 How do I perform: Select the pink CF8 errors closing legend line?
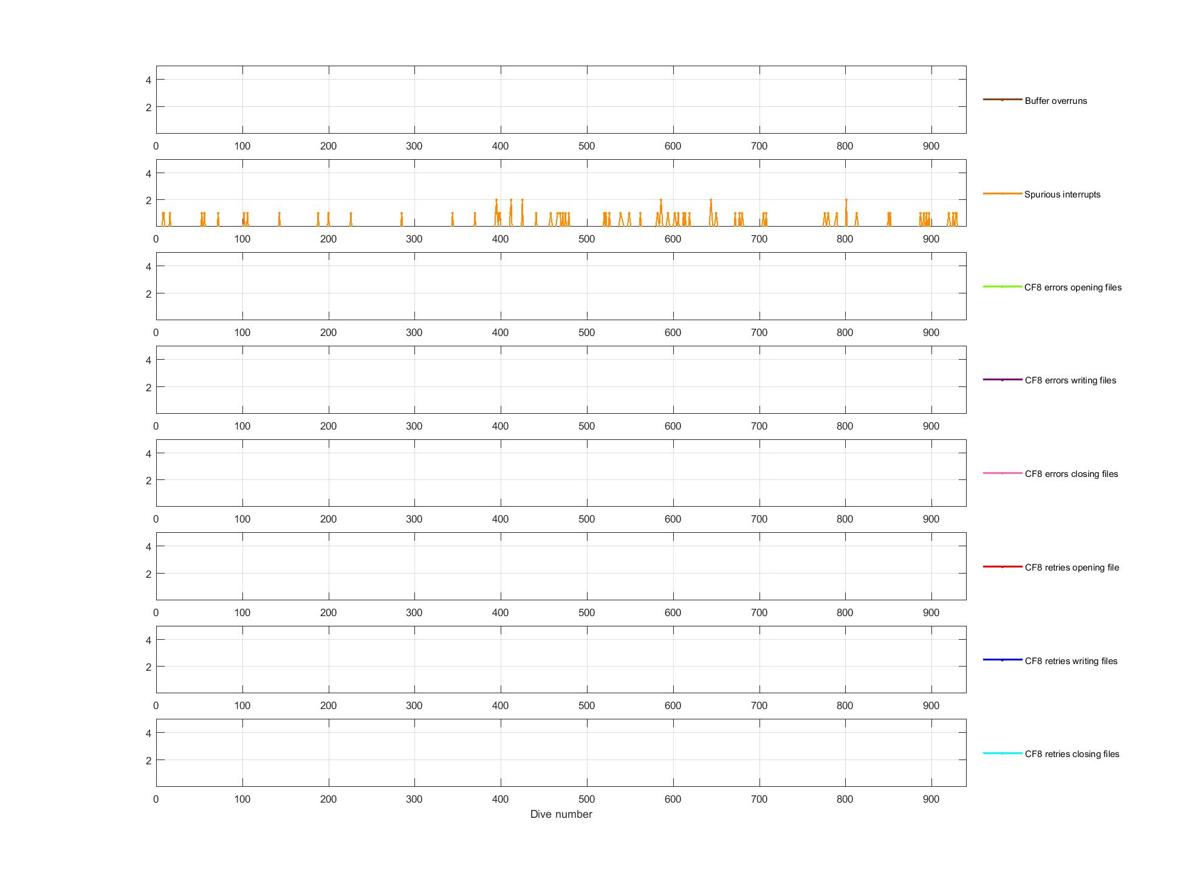coord(1002,473)
